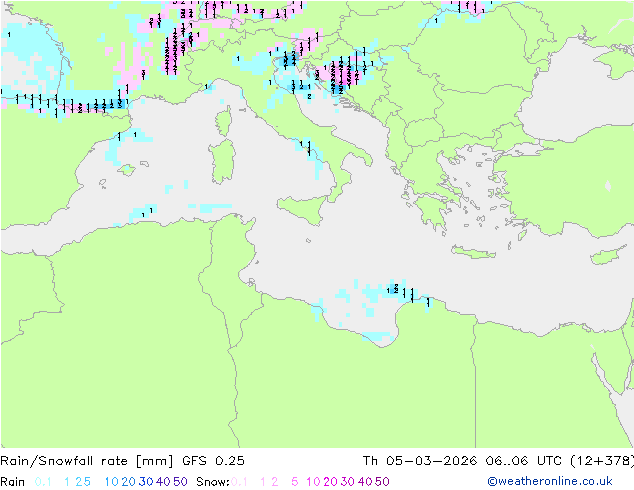Click the island of Crete on the map
Viewport: 634px width, 490px height.
[473, 252]
